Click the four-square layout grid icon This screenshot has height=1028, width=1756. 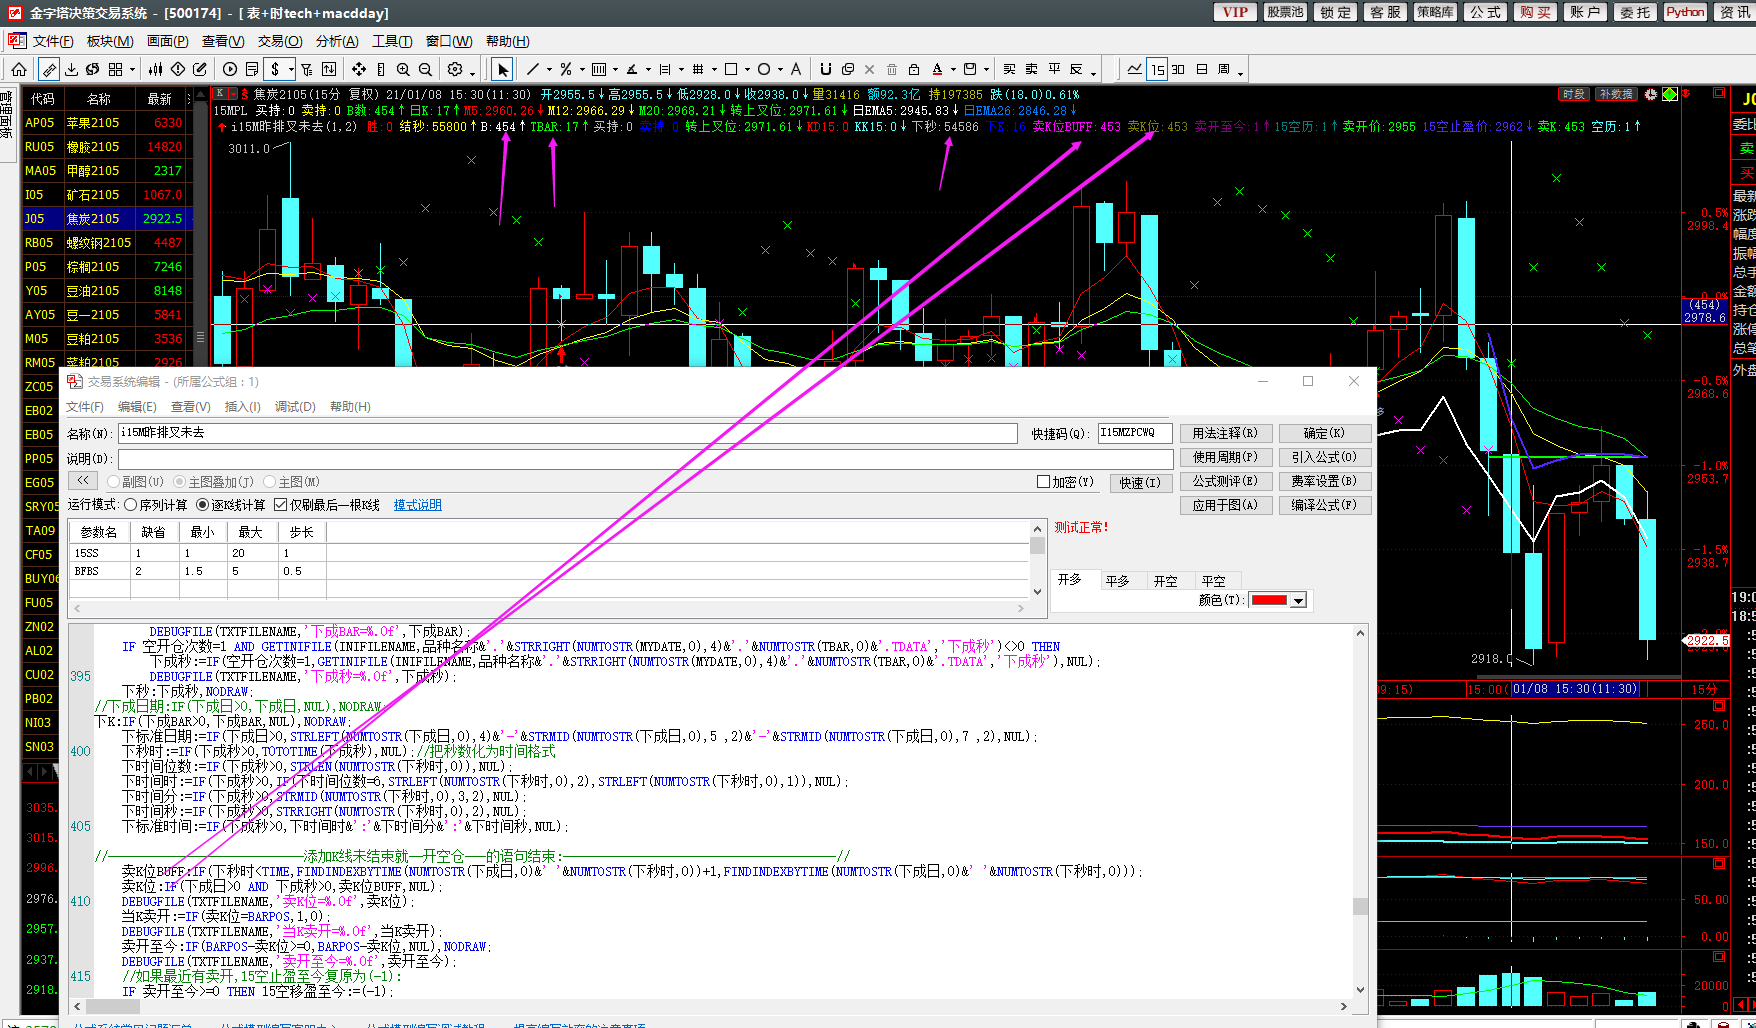pos(115,69)
